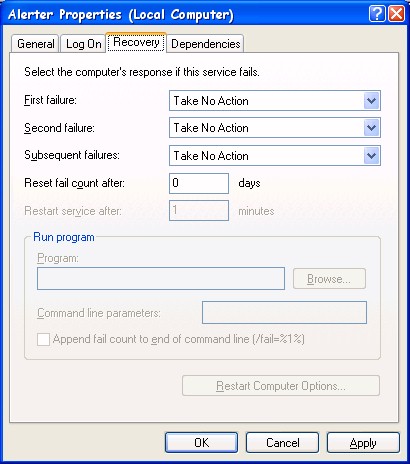The height and width of the screenshot is (464, 410).
Task: Click the title bar help question mark icon
Action: point(377,14)
